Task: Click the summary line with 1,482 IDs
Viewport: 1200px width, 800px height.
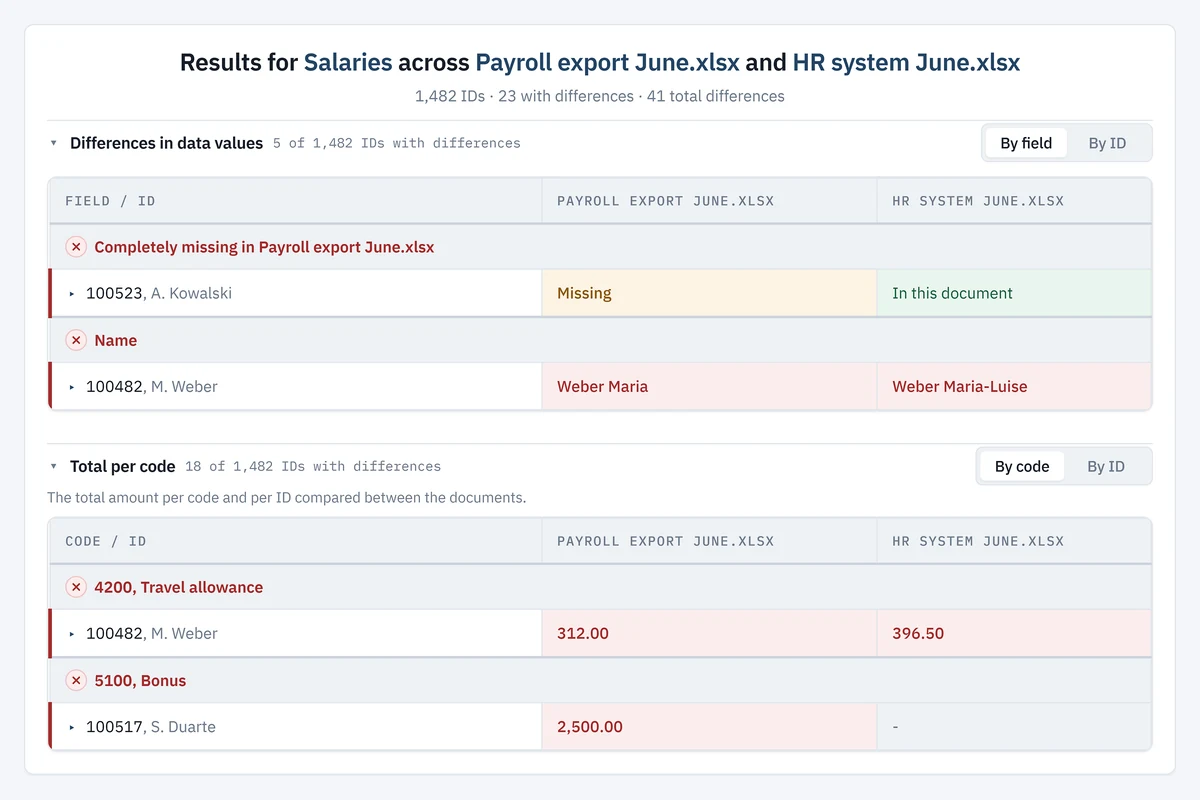Action: pos(600,96)
